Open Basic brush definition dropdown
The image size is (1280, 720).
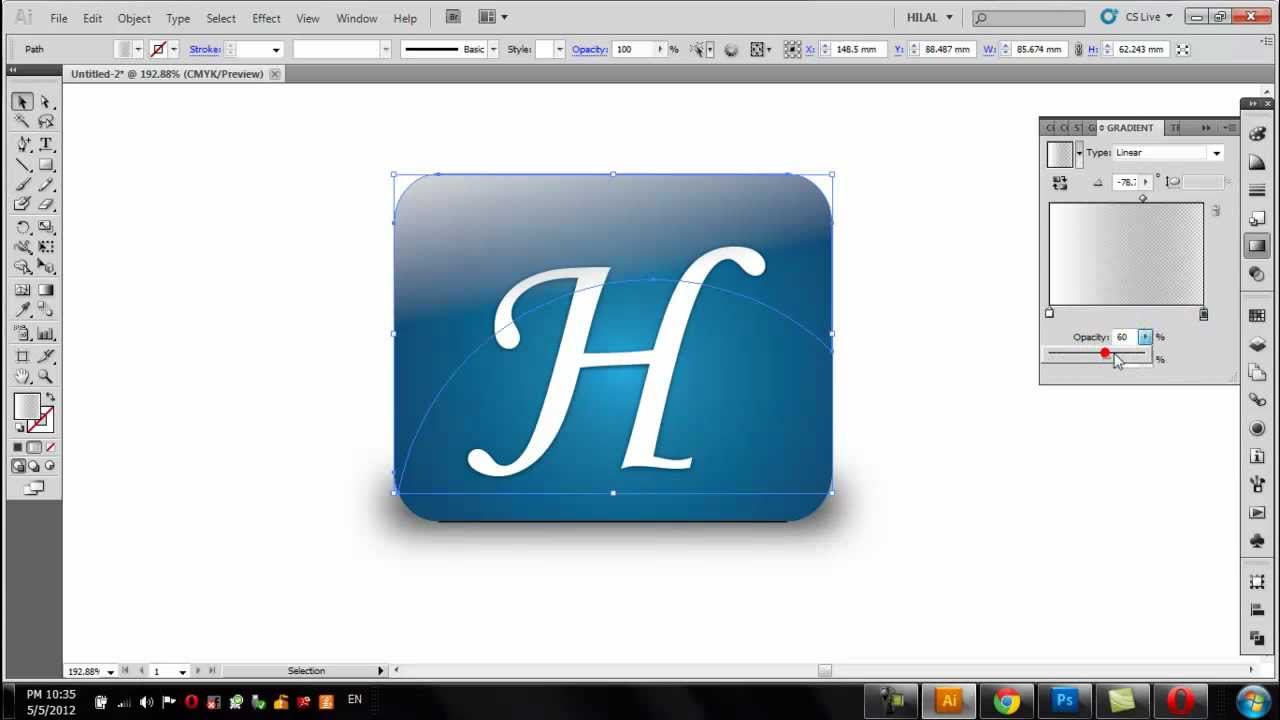tap(493, 49)
